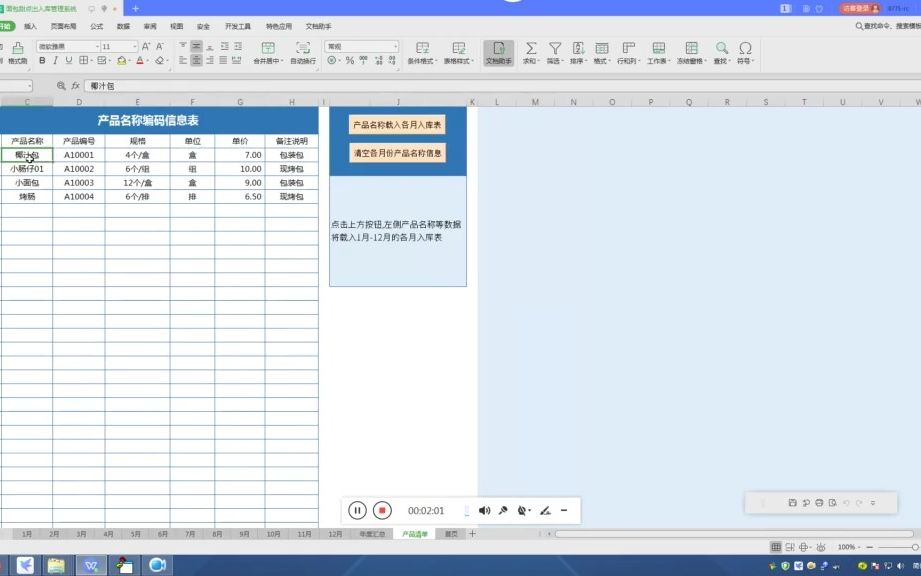This screenshot has height=576, width=921.
Task: Open the Symbol (符号) icon
Action: [746, 50]
